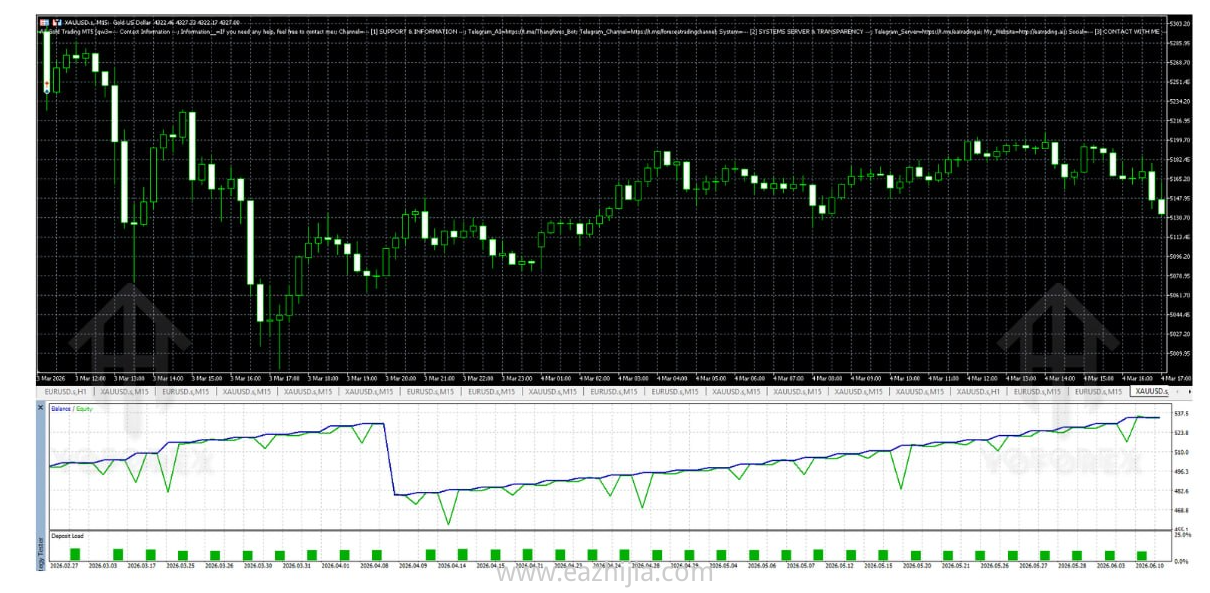Click the Deposit Load label

pos(67,536)
